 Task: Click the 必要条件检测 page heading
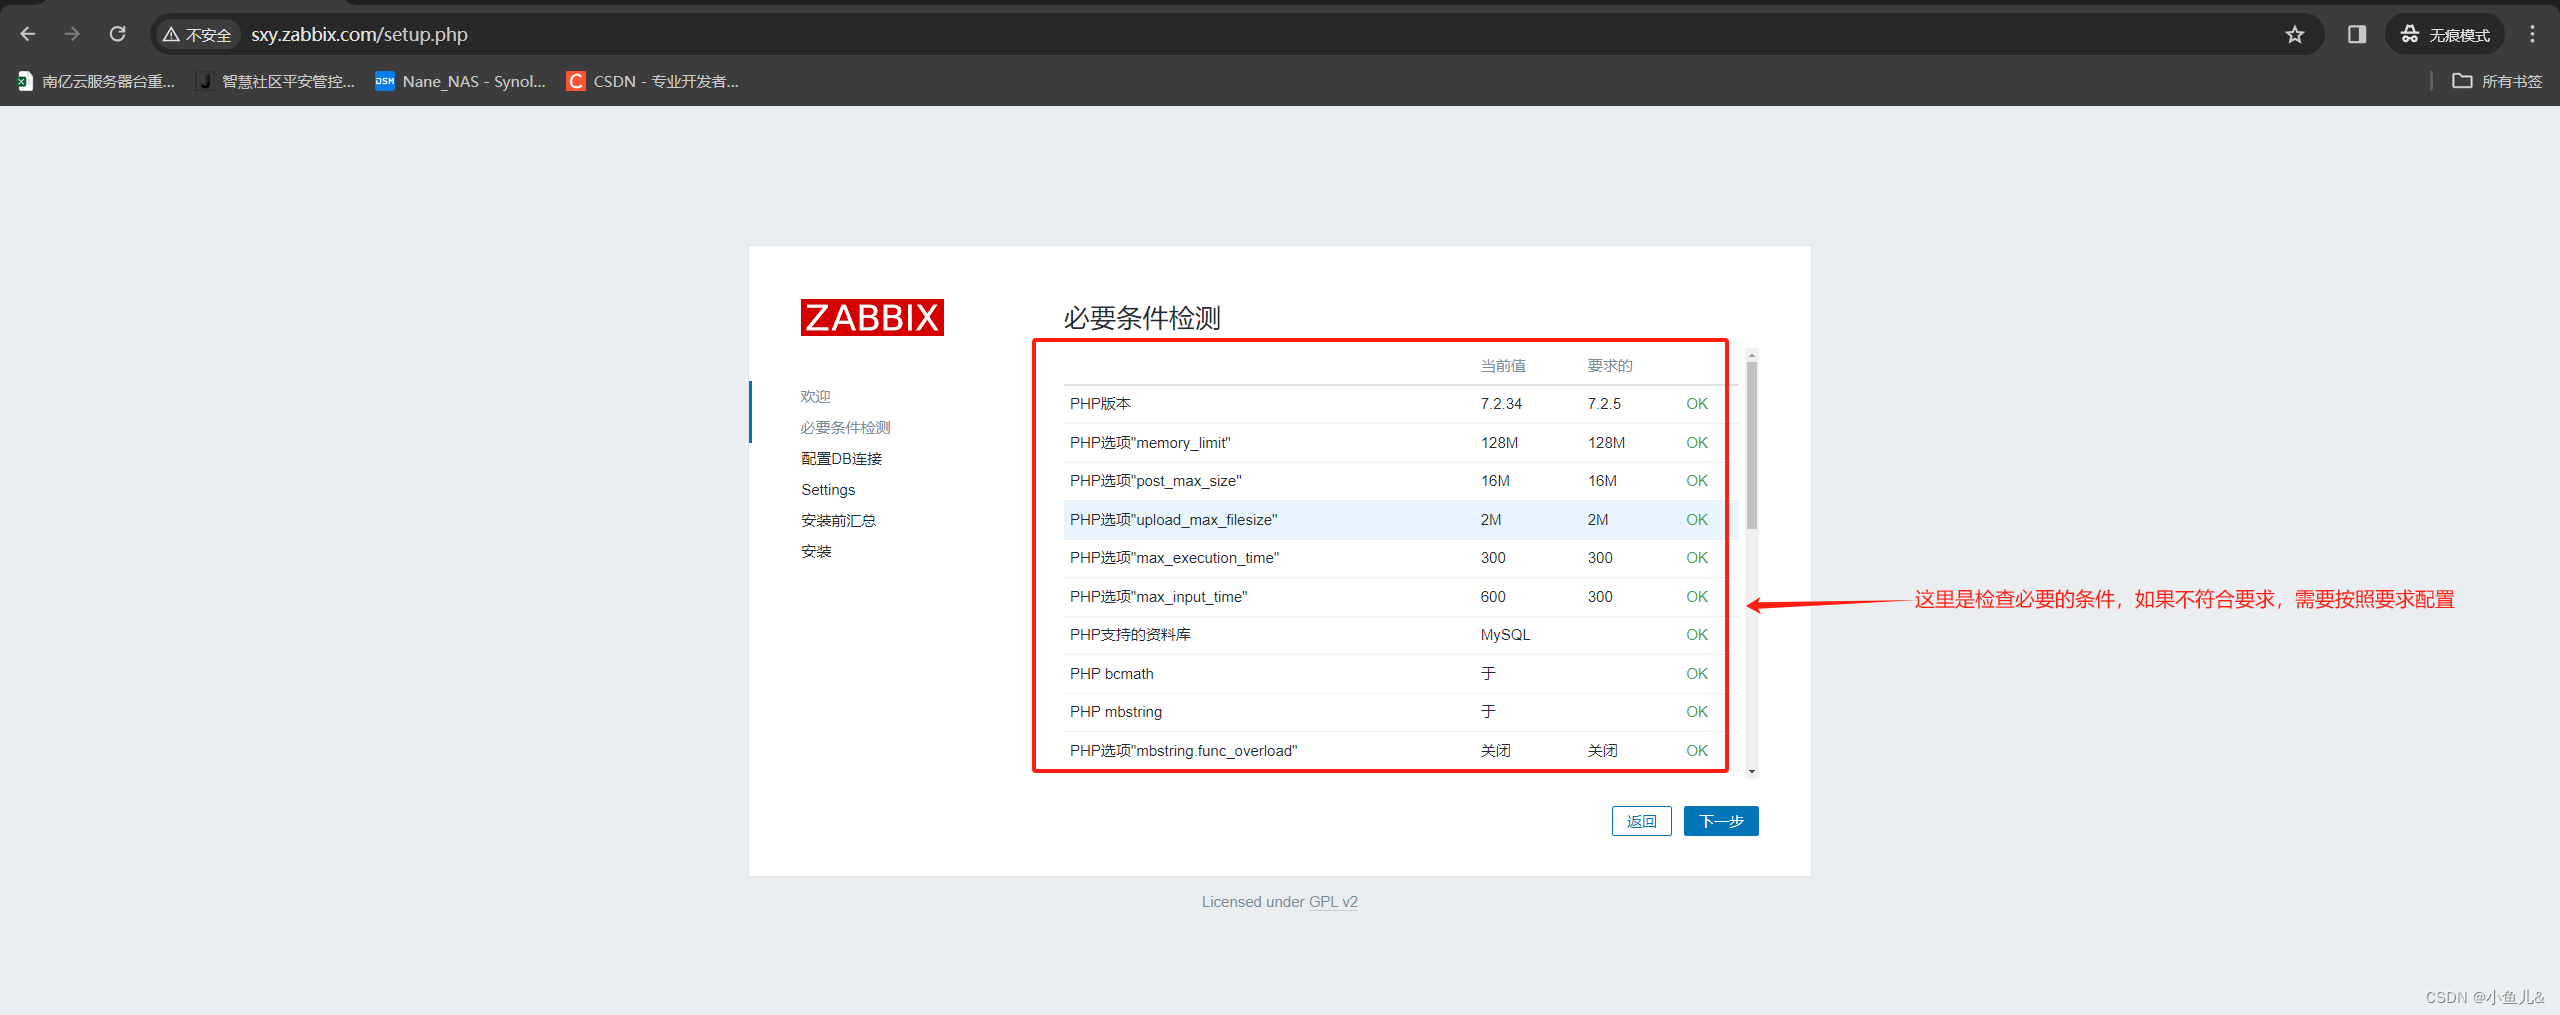coord(1142,318)
